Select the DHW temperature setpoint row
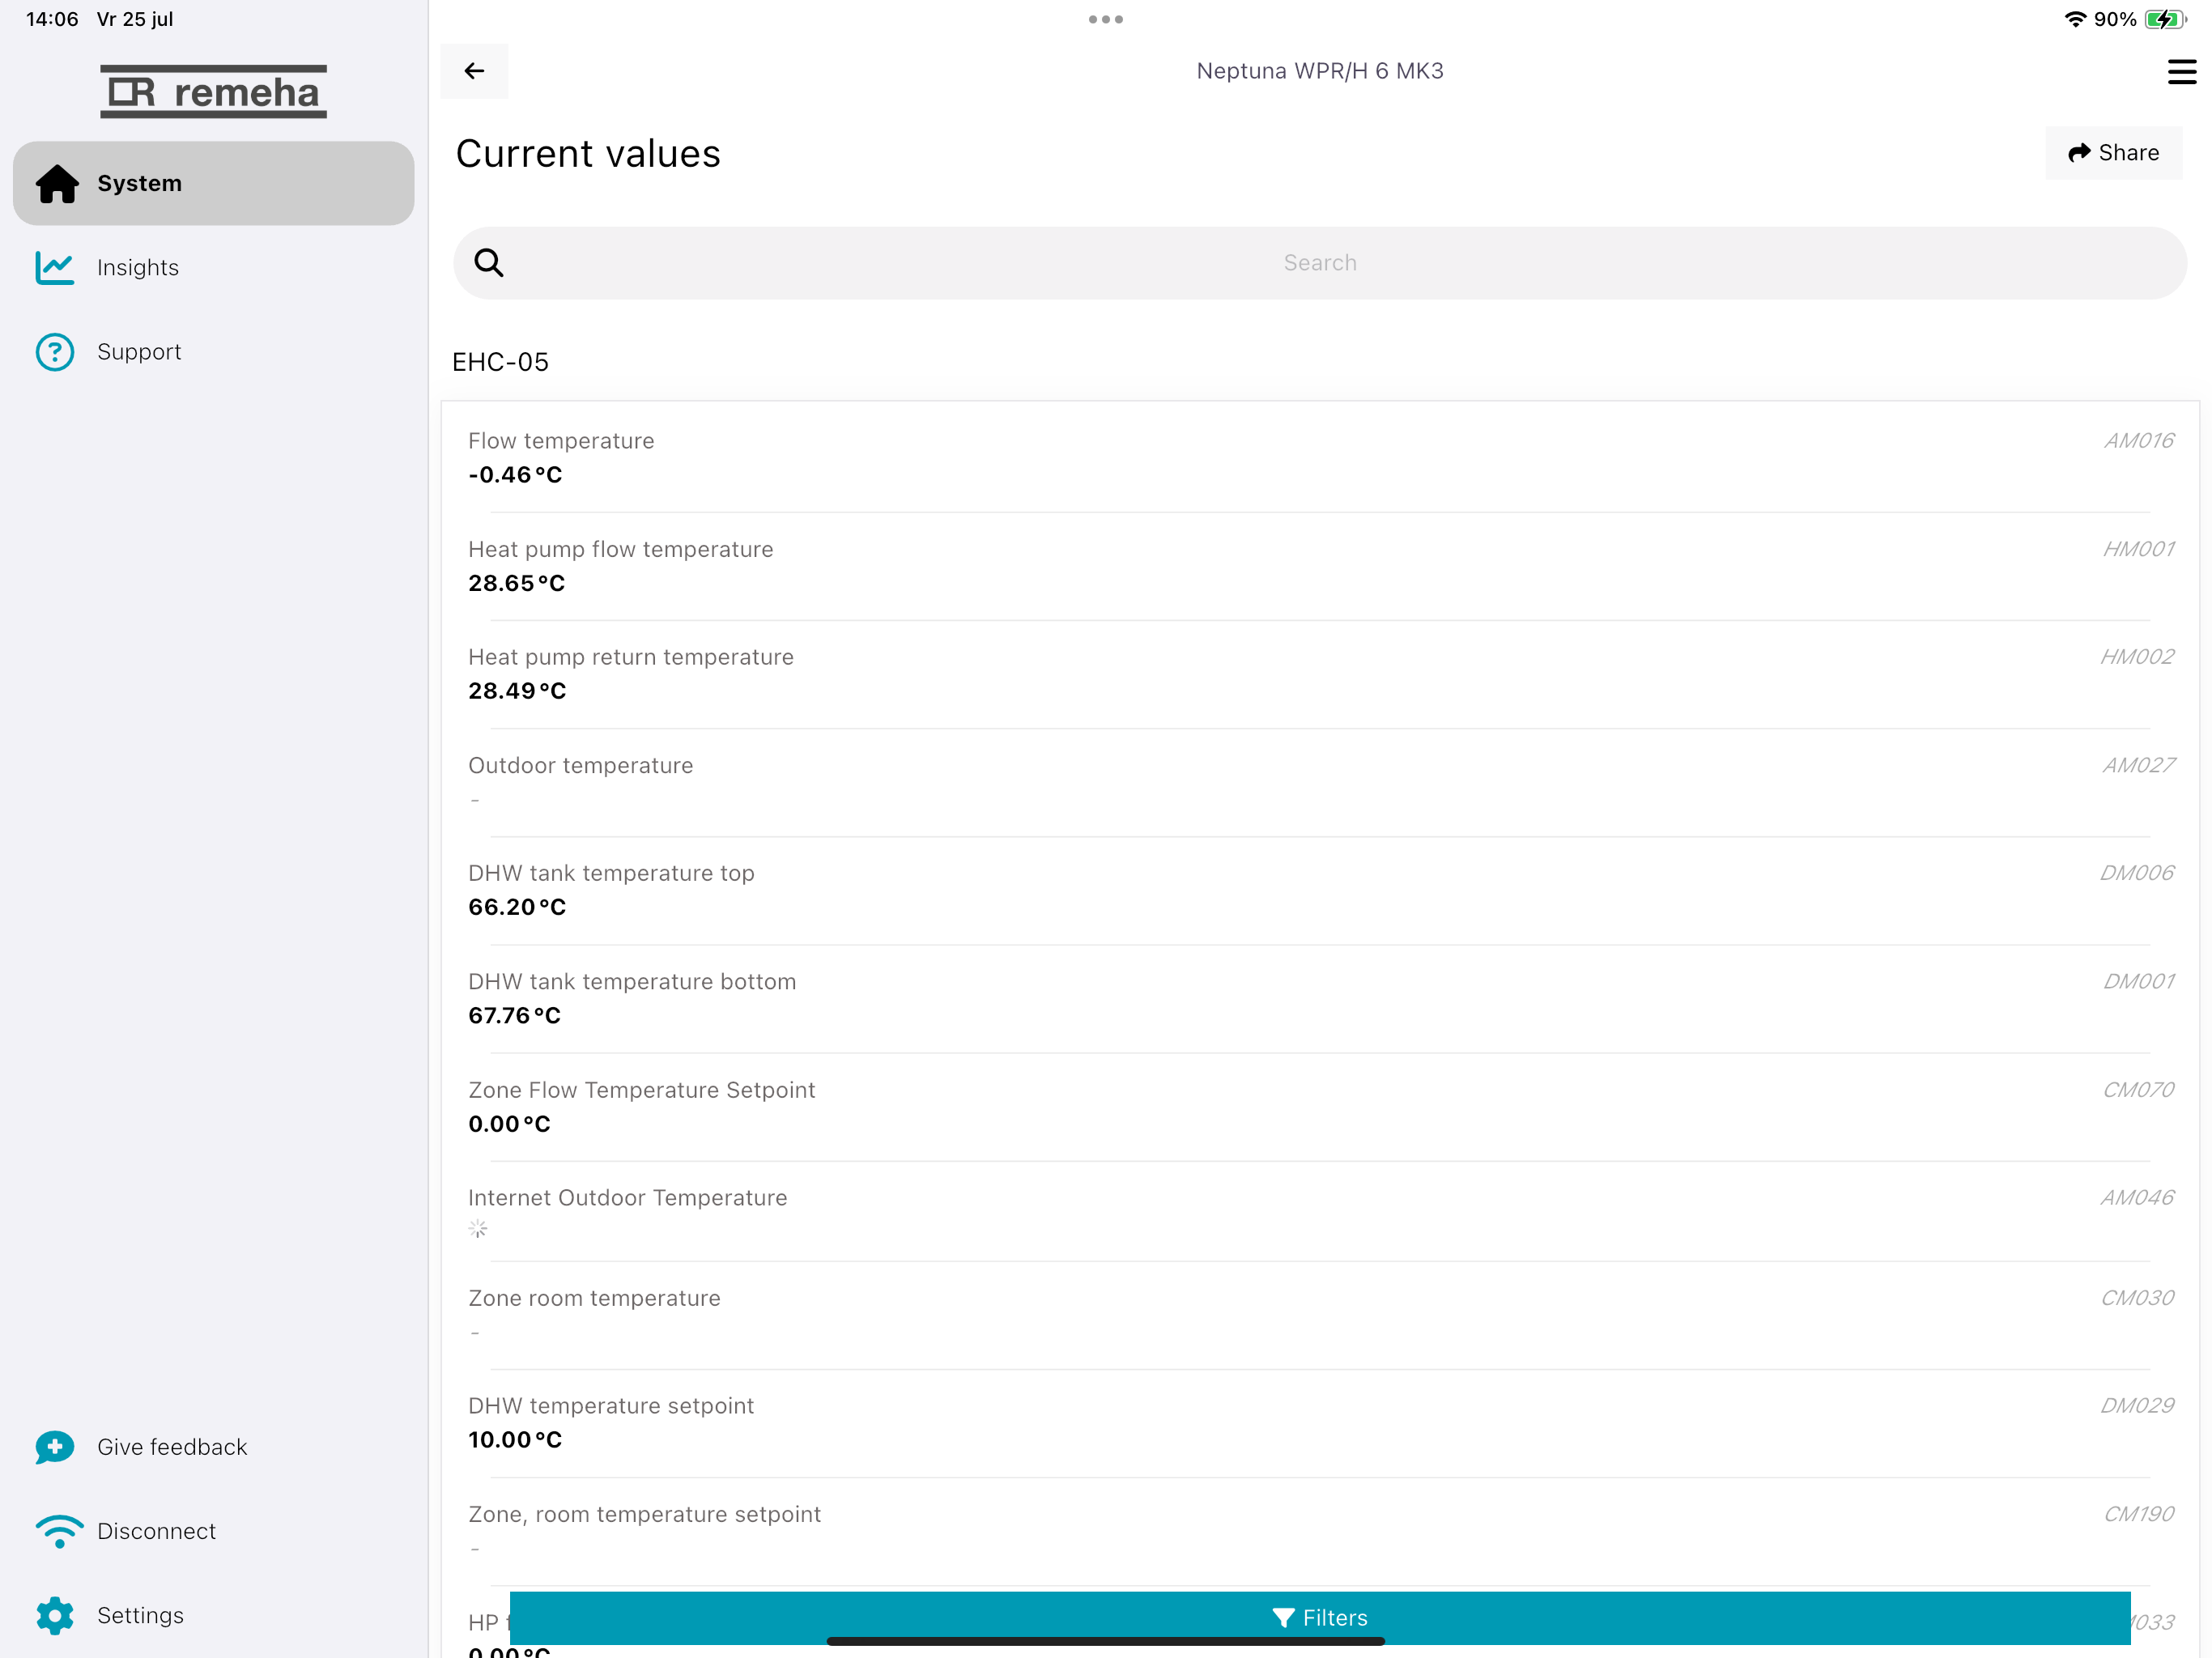2212x1658 pixels. click(x=1320, y=1423)
